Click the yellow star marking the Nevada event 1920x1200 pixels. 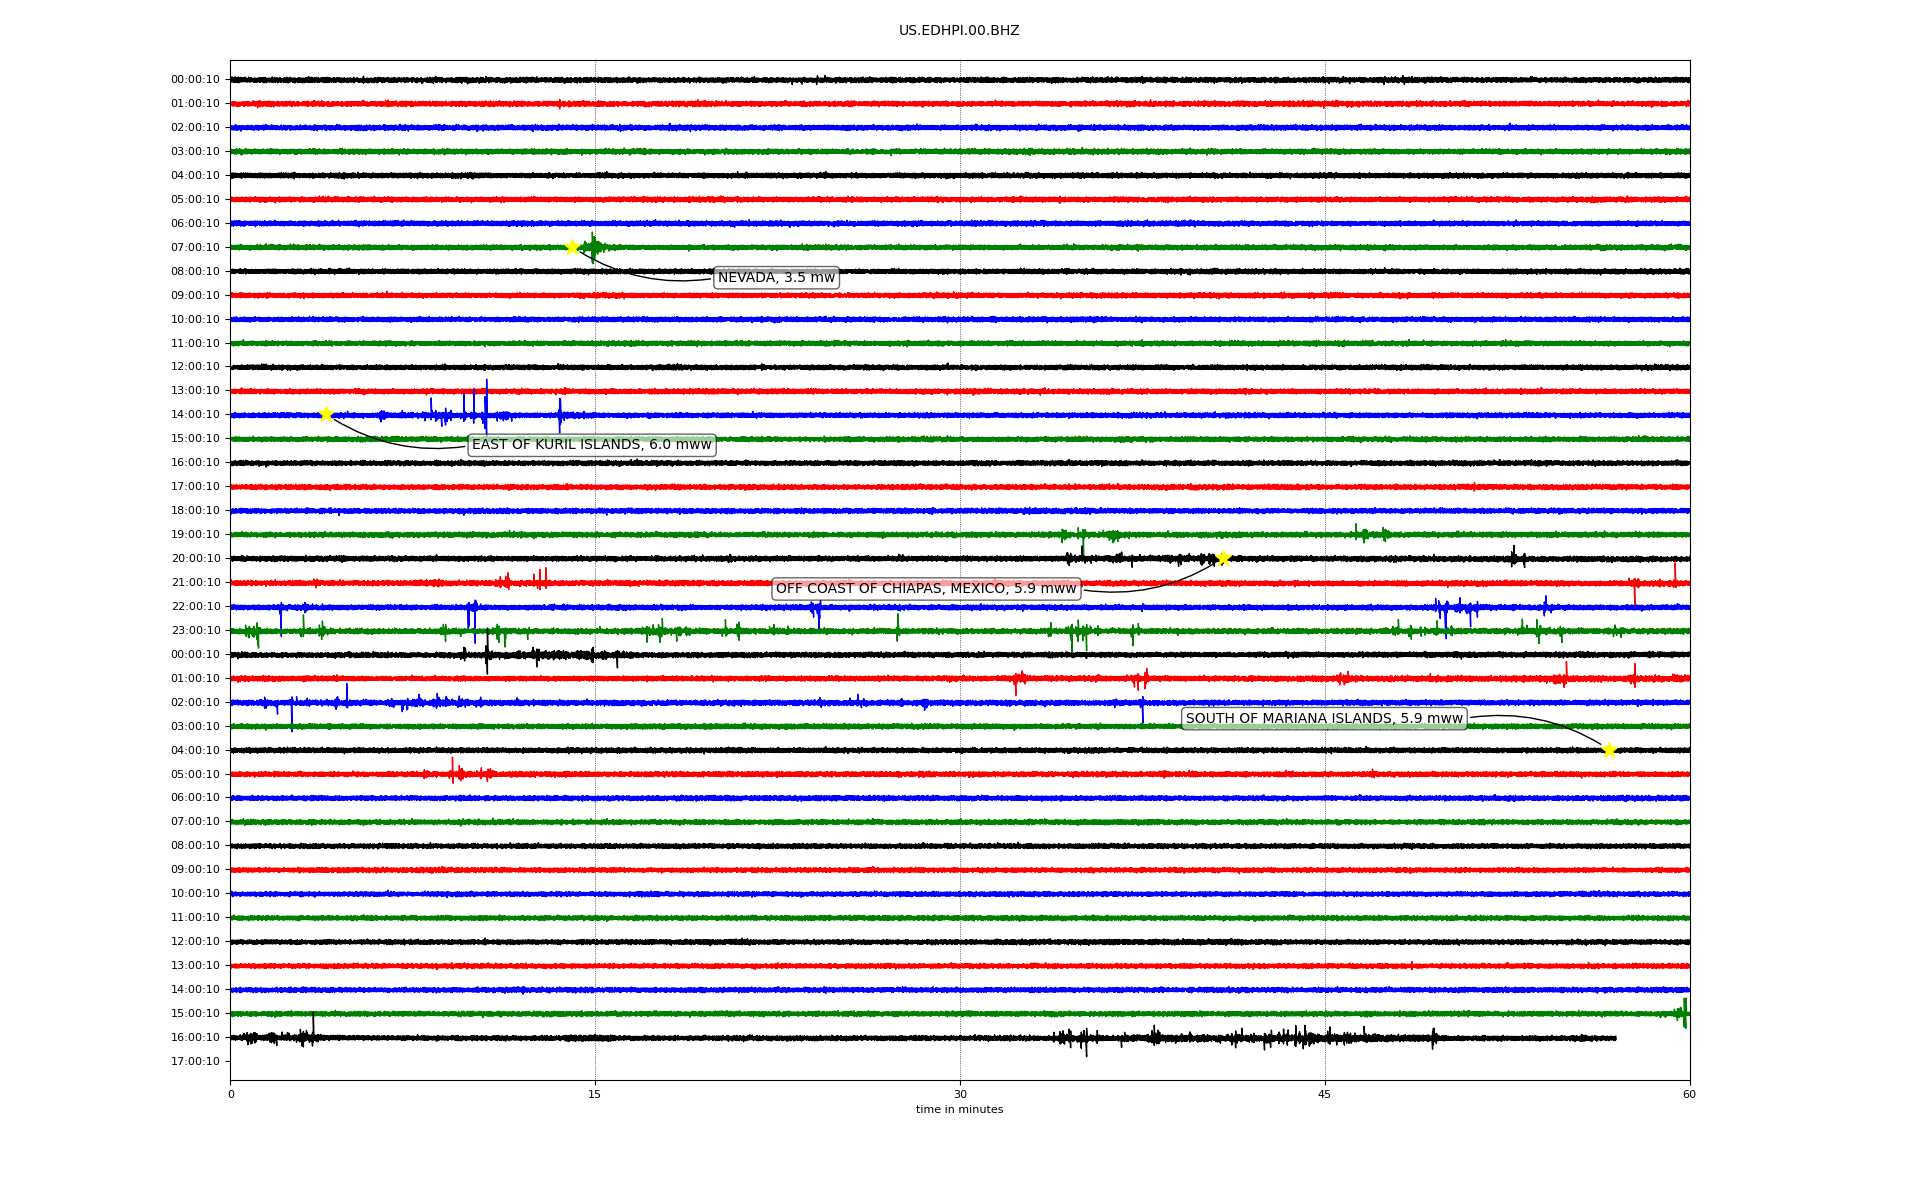pyautogui.click(x=572, y=247)
